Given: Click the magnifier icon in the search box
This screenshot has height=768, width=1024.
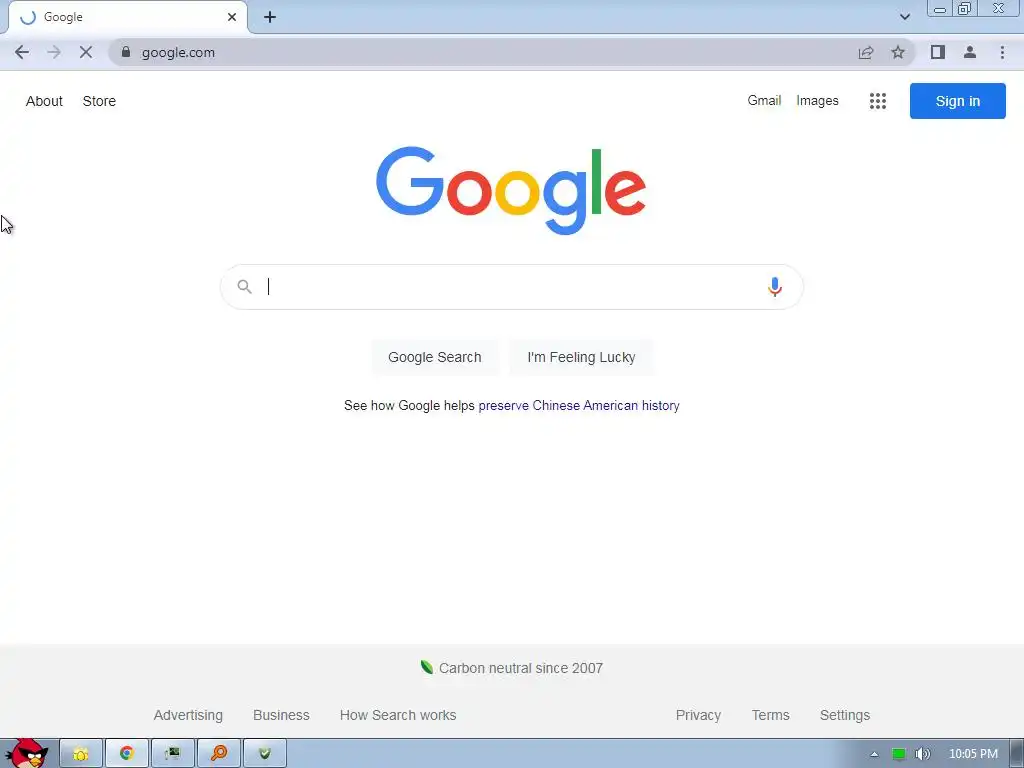Looking at the screenshot, I should click(x=244, y=286).
